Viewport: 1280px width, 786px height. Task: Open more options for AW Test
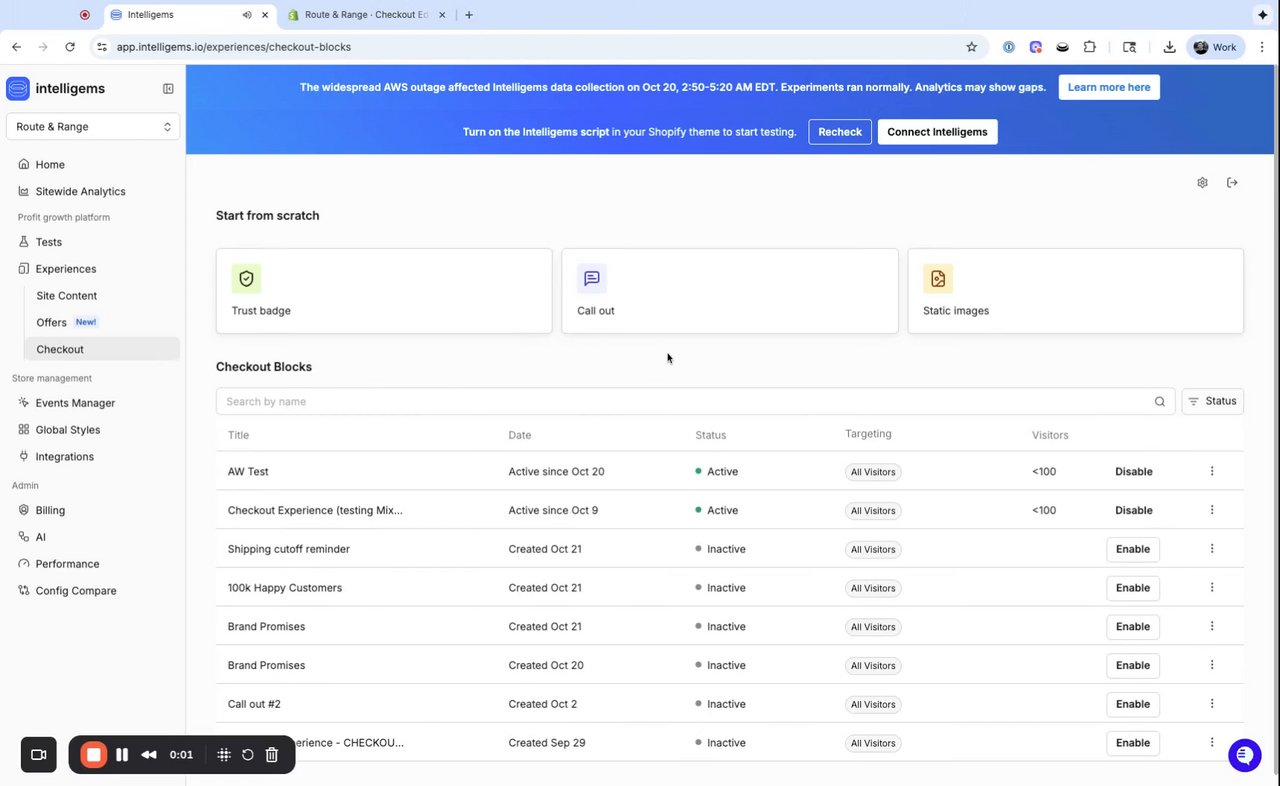(x=1212, y=471)
